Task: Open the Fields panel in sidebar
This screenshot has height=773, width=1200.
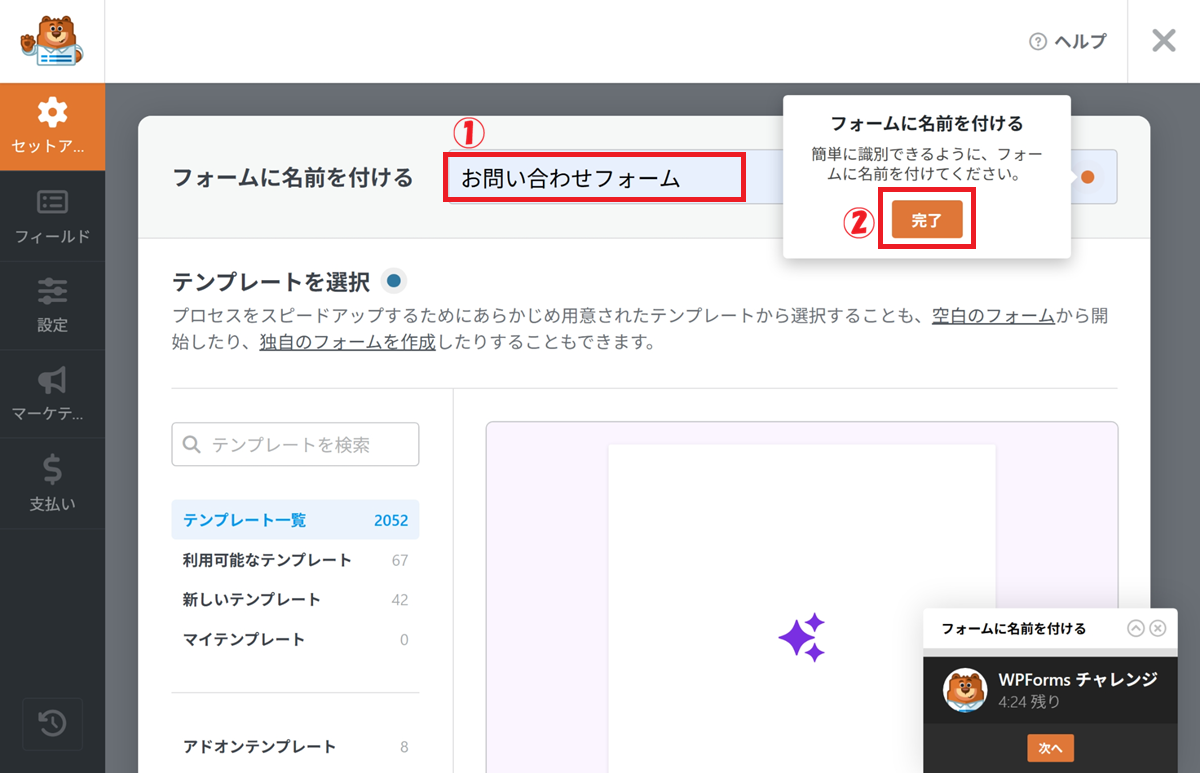Action: click(52, 216)
